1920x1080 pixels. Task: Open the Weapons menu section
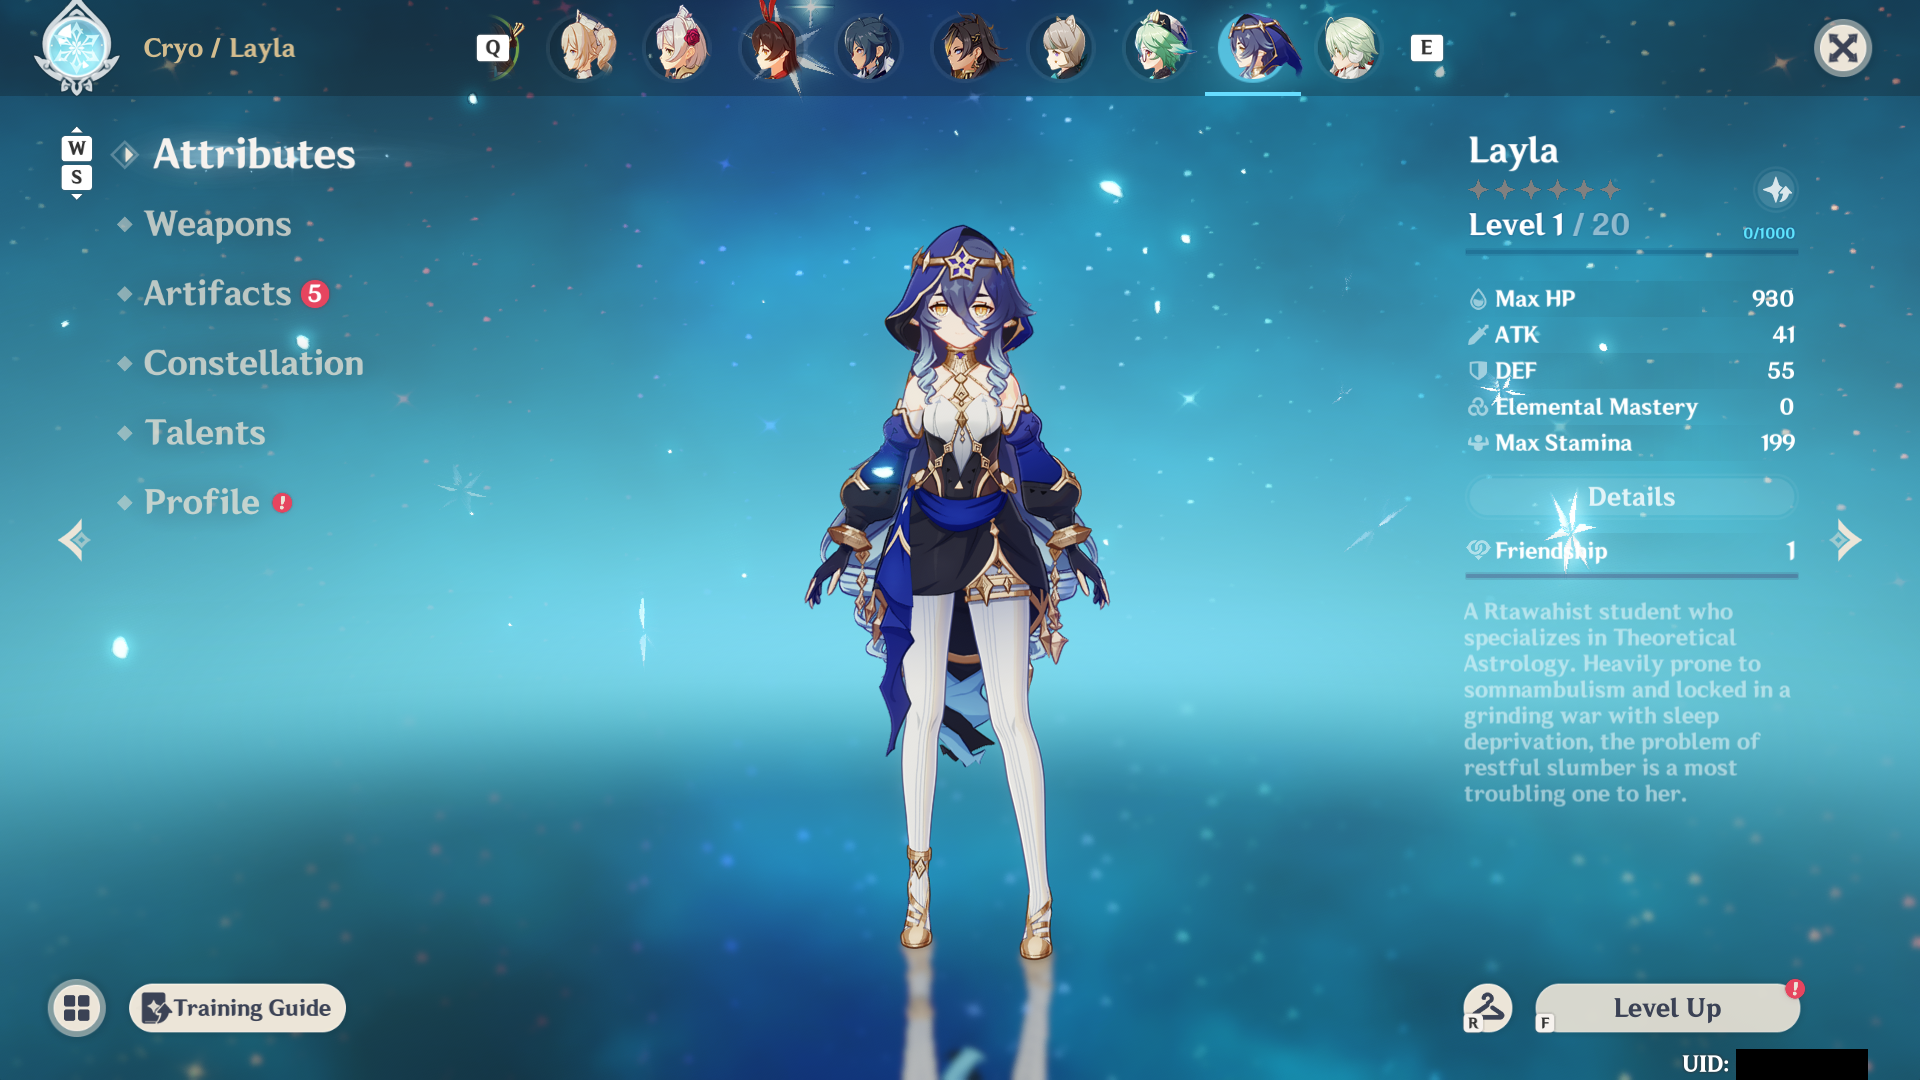tap(218, 224)
